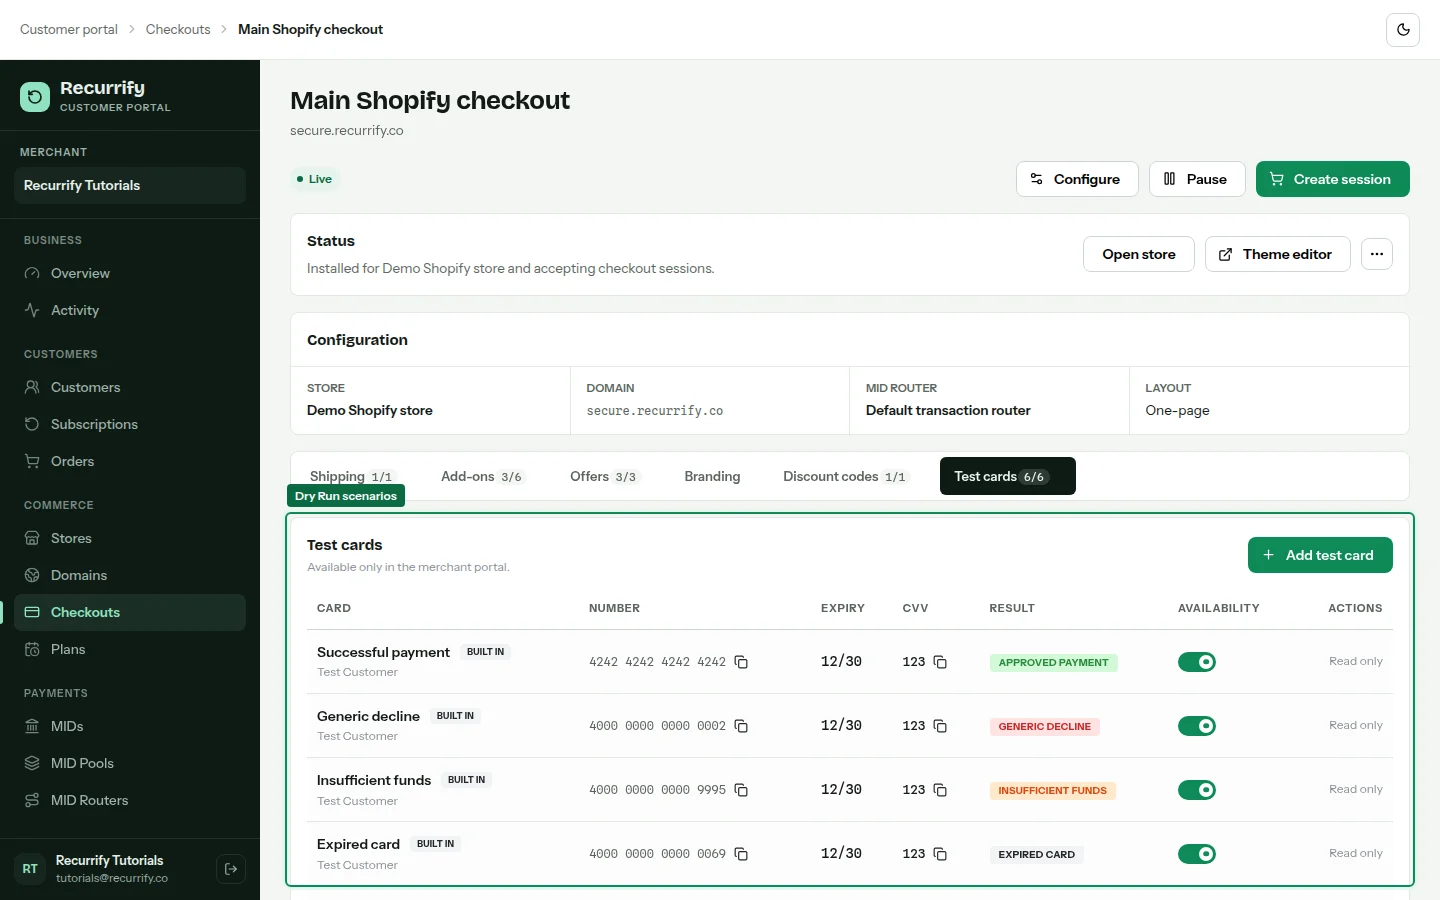
Task: Open Orders from the sidebar
Action: pyautogui.click(x=130, y=461)
